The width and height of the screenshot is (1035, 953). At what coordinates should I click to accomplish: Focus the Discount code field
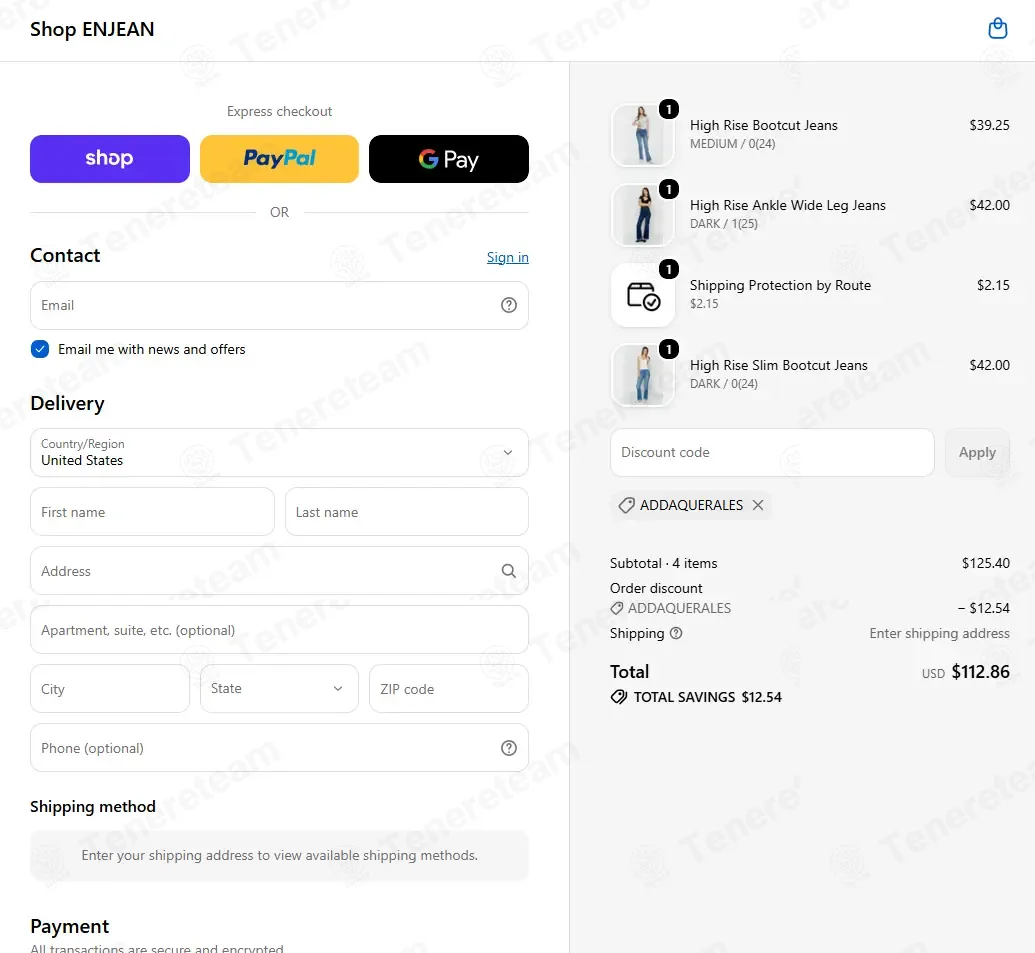click(772, 453)
